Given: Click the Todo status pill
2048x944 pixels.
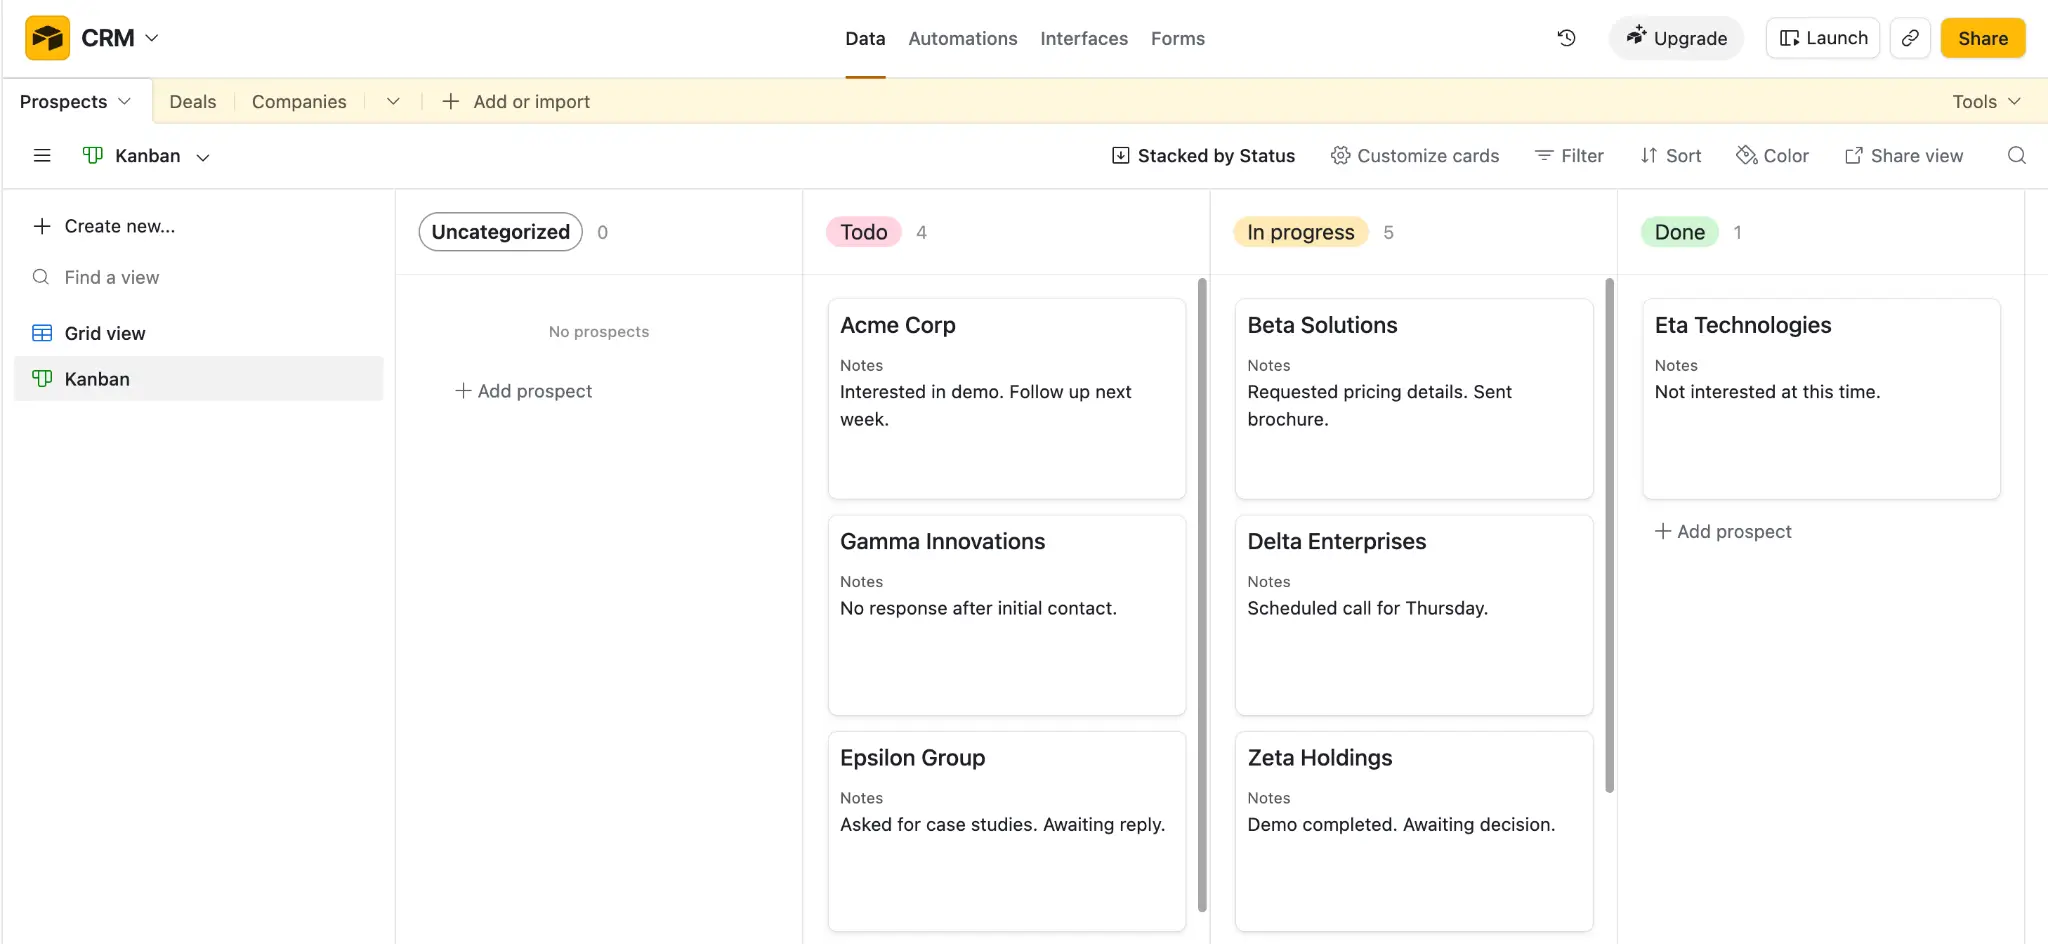Looking at the screenshot, I should pos(864,232).
